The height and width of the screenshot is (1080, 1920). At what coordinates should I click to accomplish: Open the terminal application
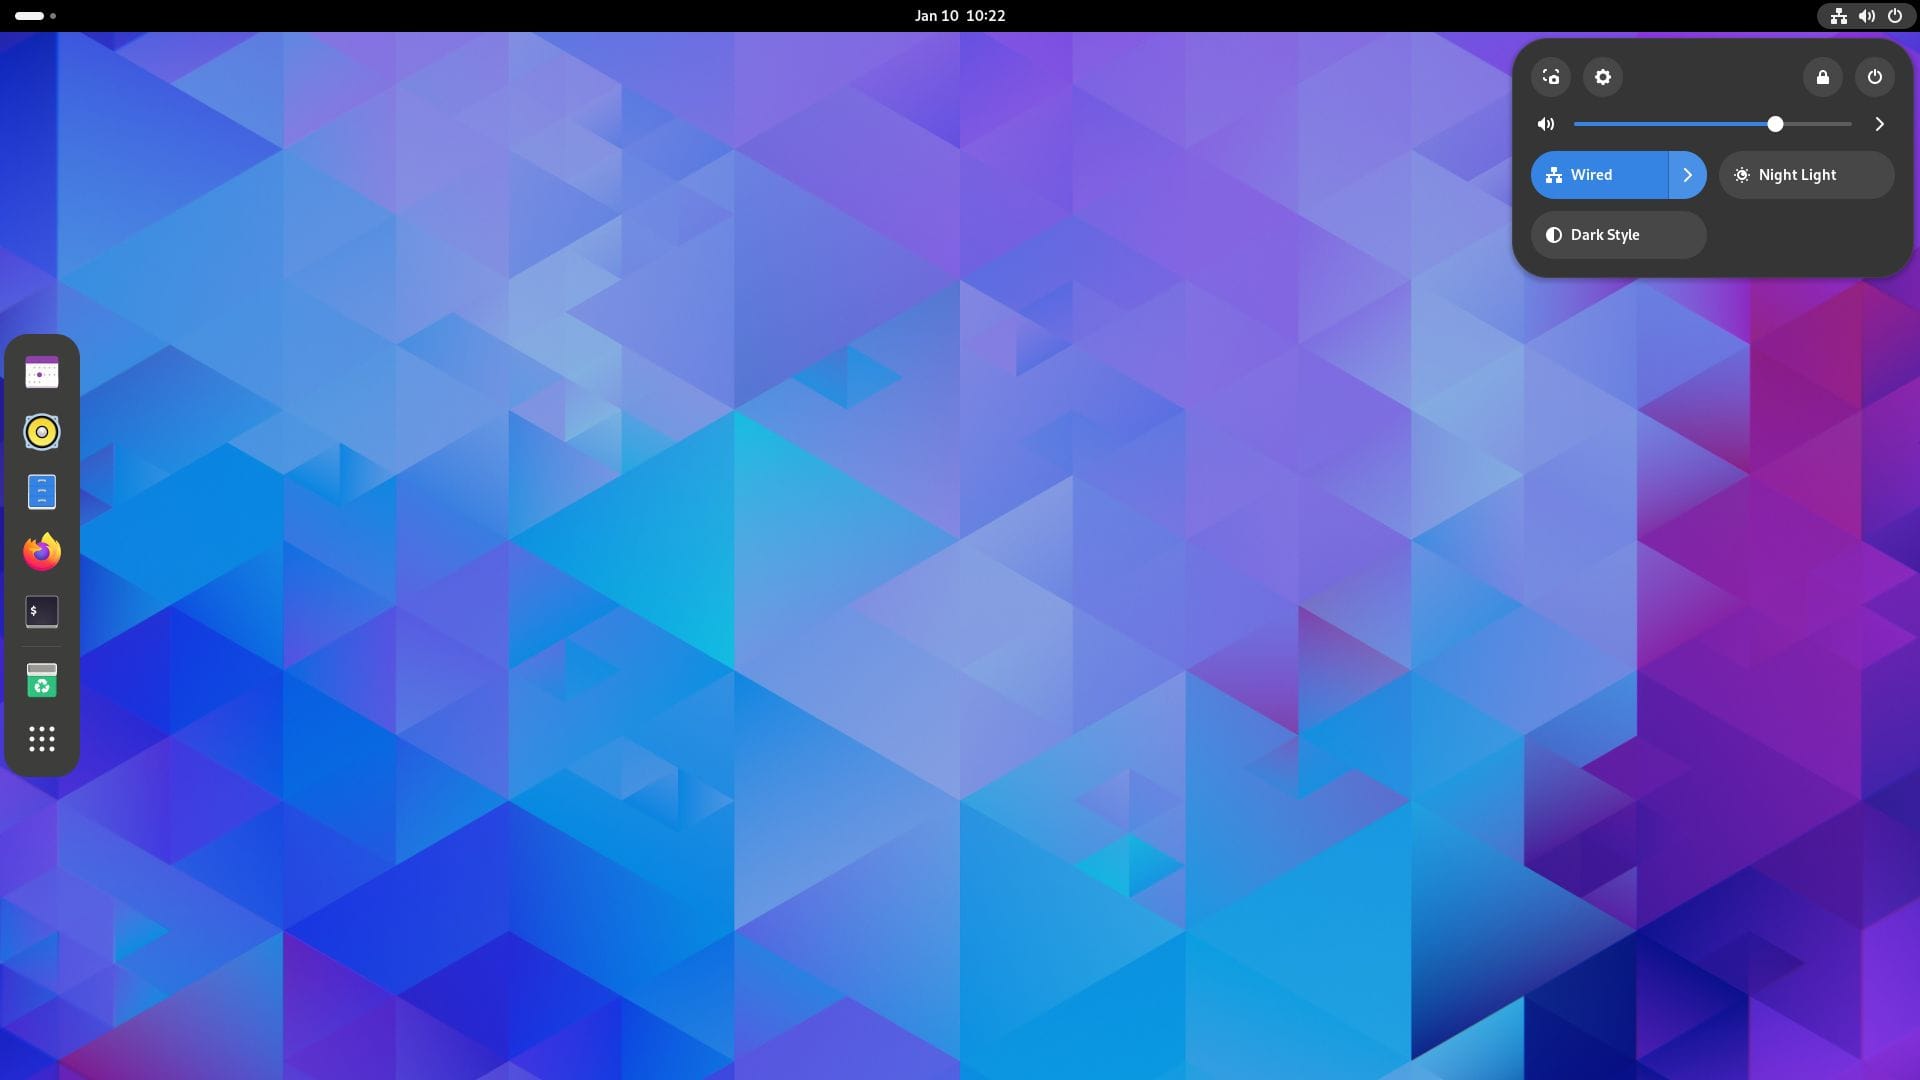click(41, 611)
